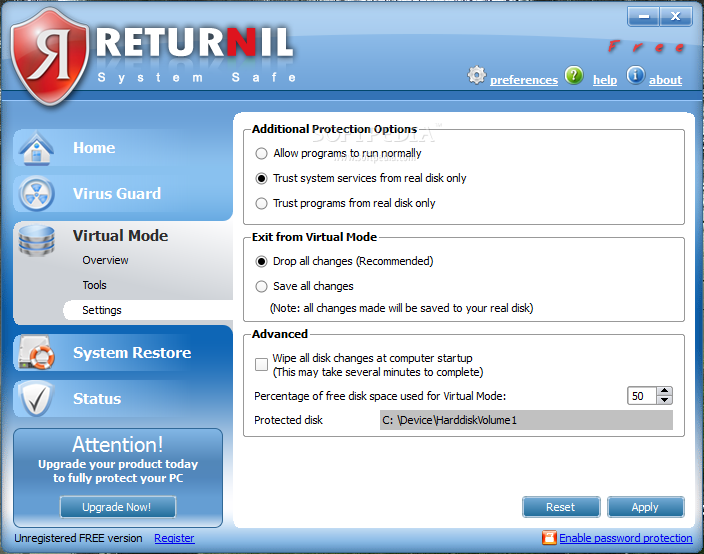
Task: Select Allow programs to run normally
Action: coord(261,154)
